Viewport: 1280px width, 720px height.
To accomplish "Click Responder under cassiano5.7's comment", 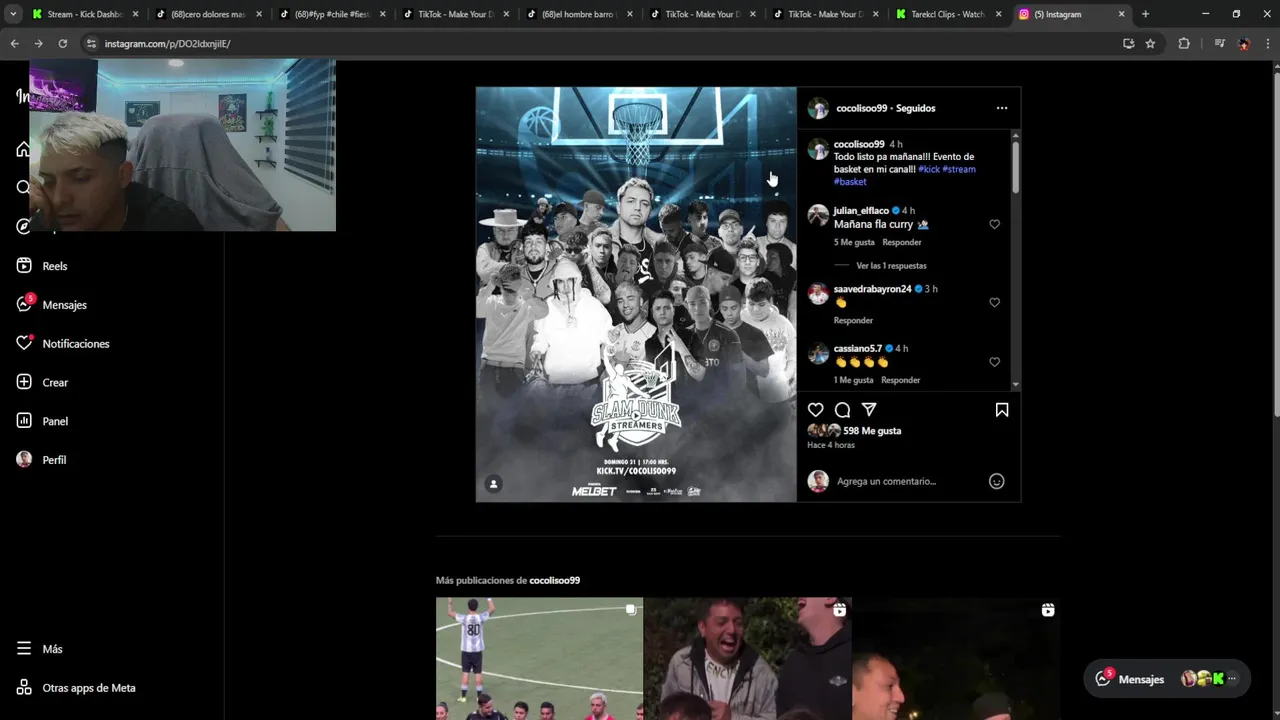I will click(x=900, y=380).
